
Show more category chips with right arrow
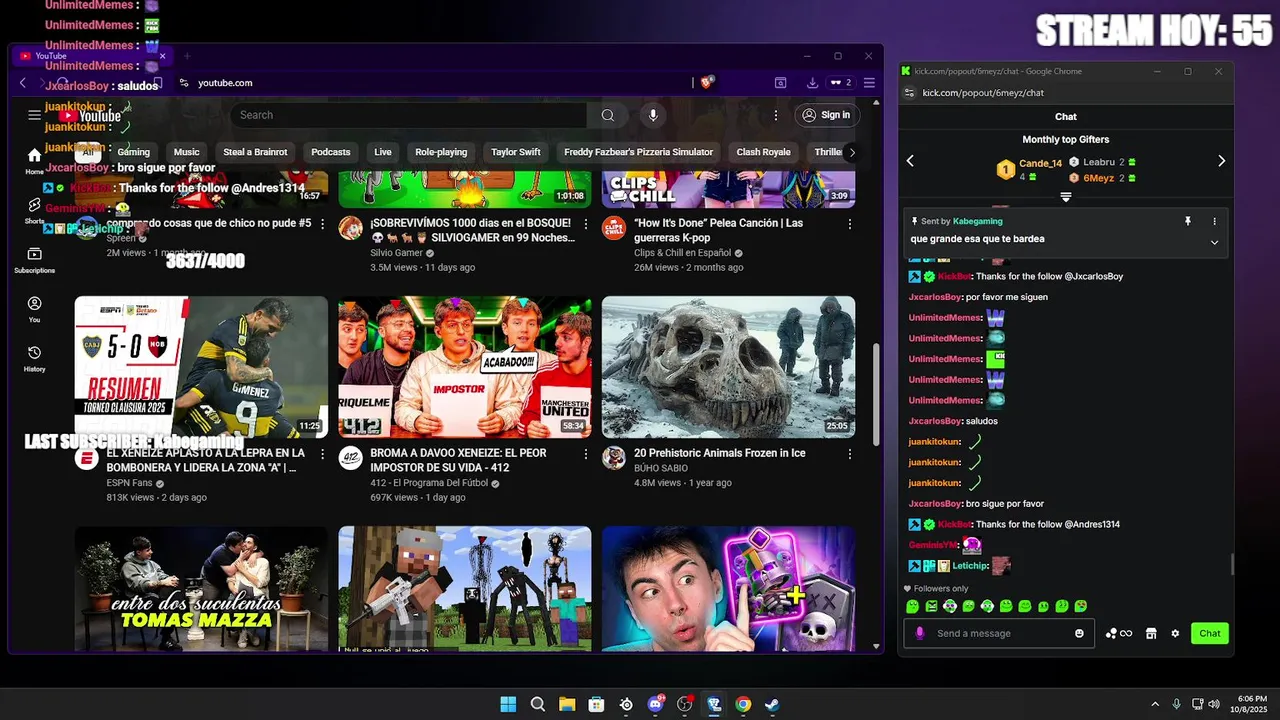[x=851, y=152]
